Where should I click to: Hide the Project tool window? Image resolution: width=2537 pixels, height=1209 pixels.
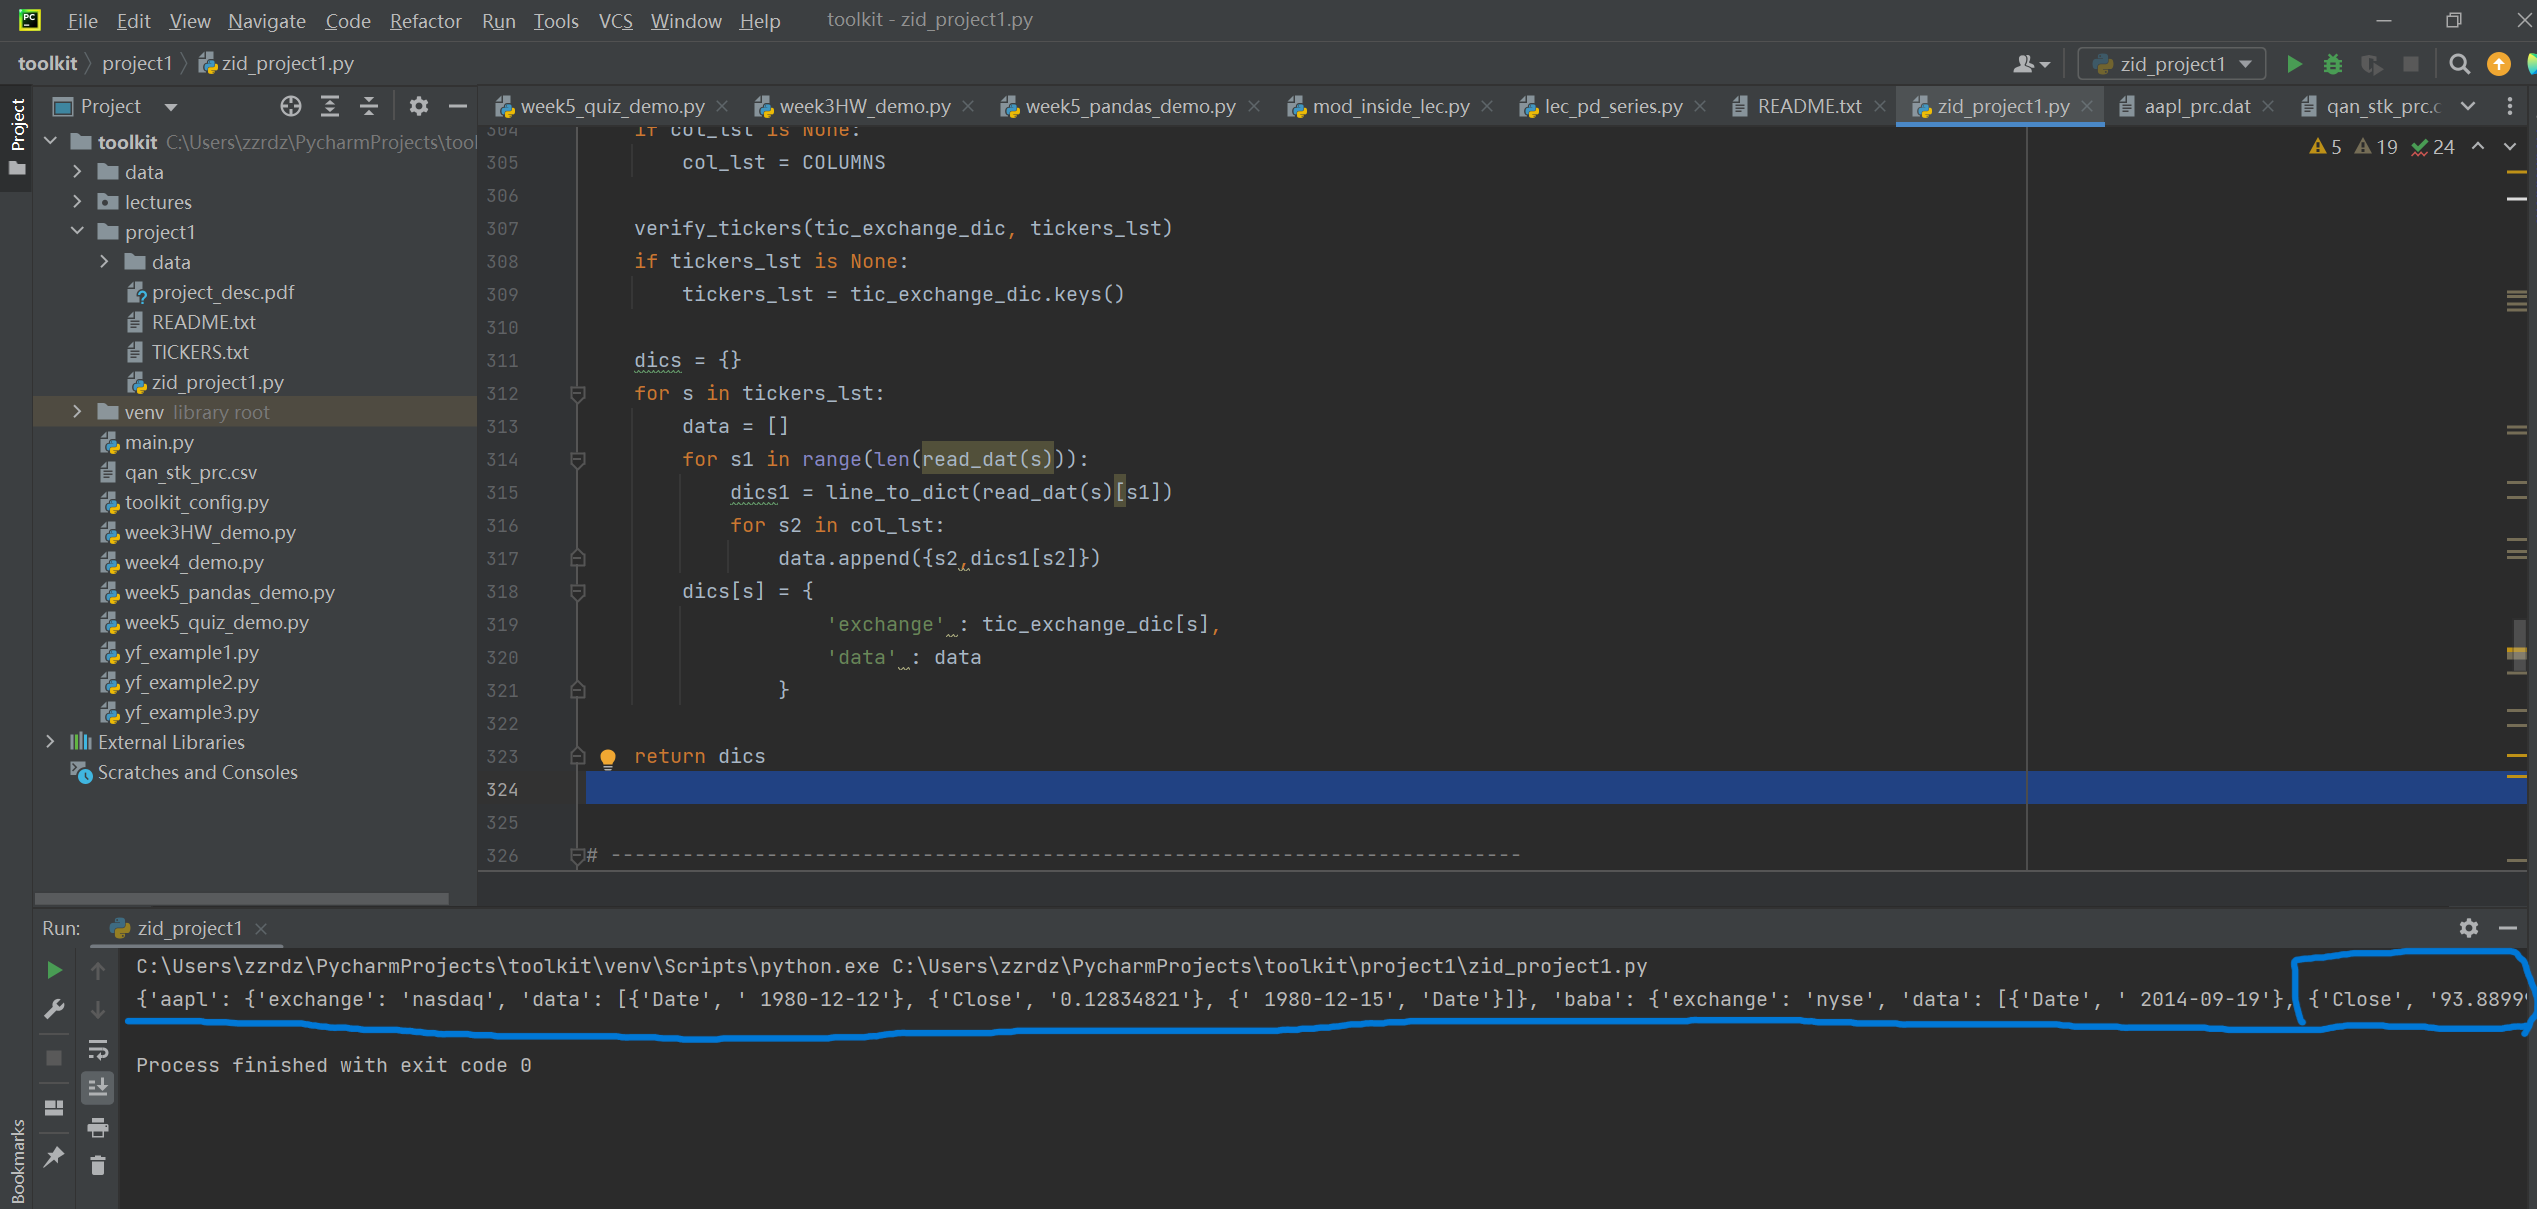coord(457,106)
